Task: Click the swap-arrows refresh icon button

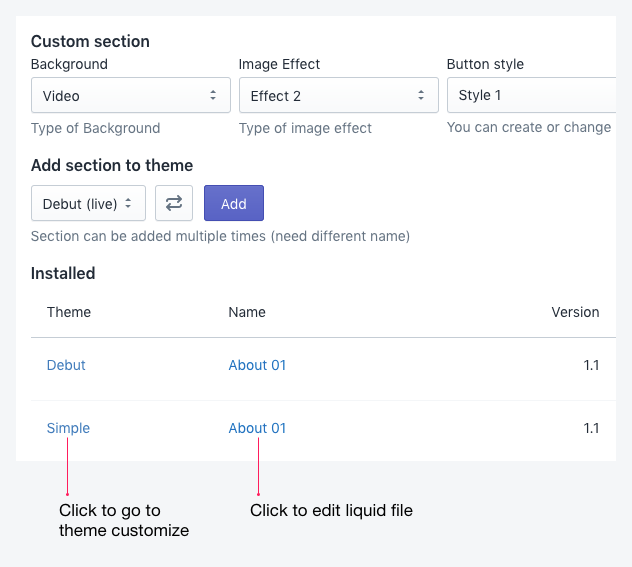Action: (174, 203)
